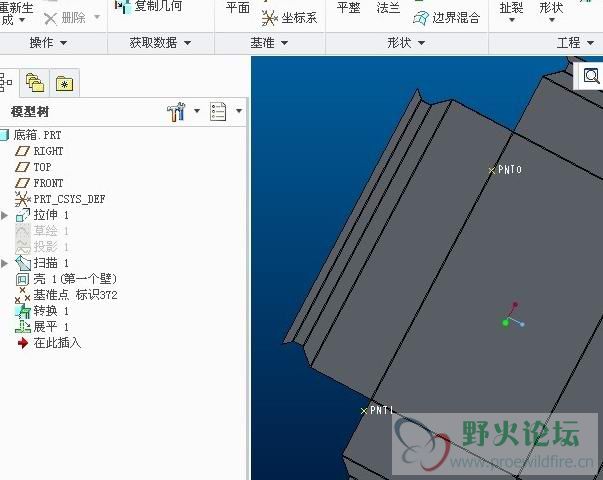Open the dropdown arrow beside the list icon
Viewport: 603px width, 480px height.
tap(239, 111)
